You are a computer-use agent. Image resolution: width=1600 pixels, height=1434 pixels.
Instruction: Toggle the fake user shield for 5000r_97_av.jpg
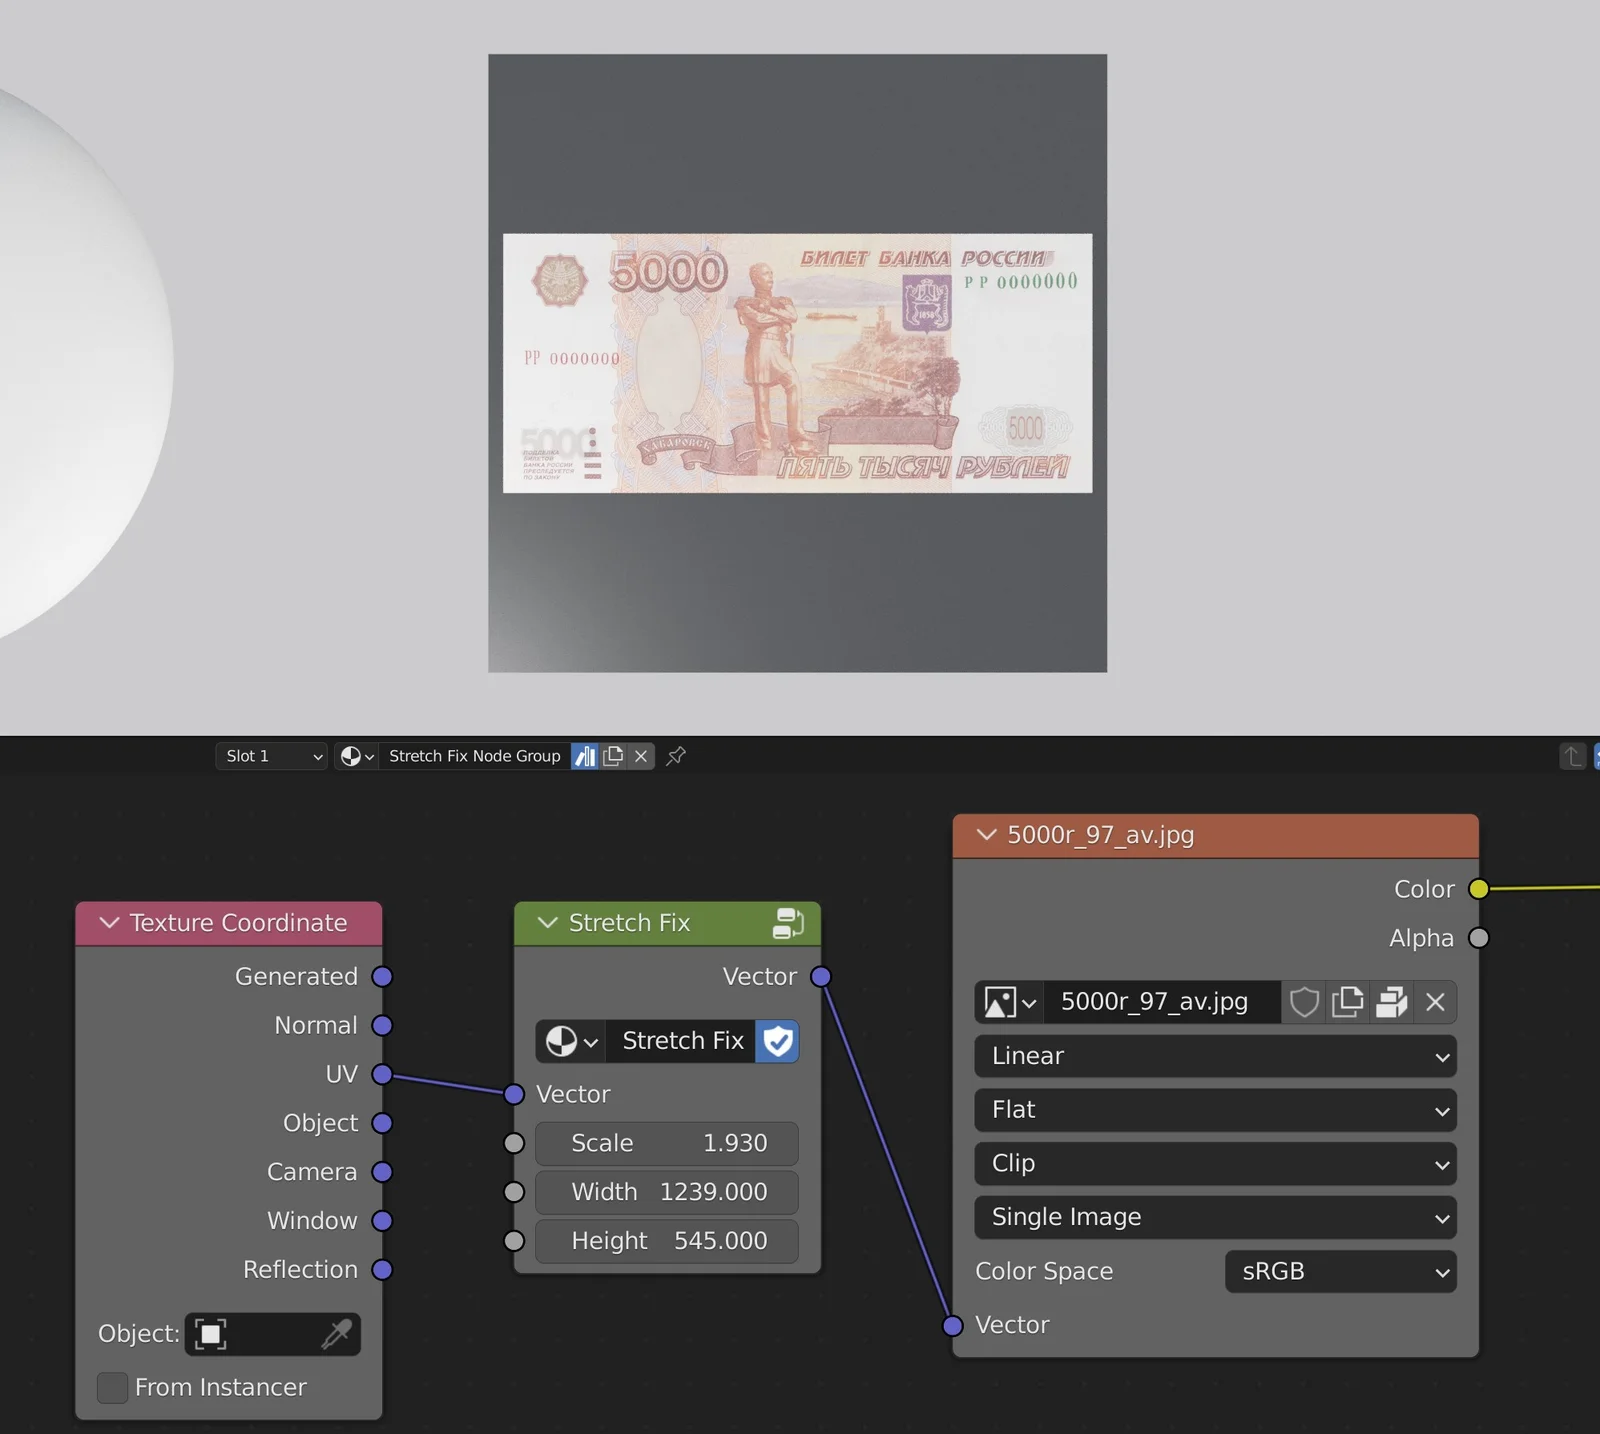[1303, 1002]
